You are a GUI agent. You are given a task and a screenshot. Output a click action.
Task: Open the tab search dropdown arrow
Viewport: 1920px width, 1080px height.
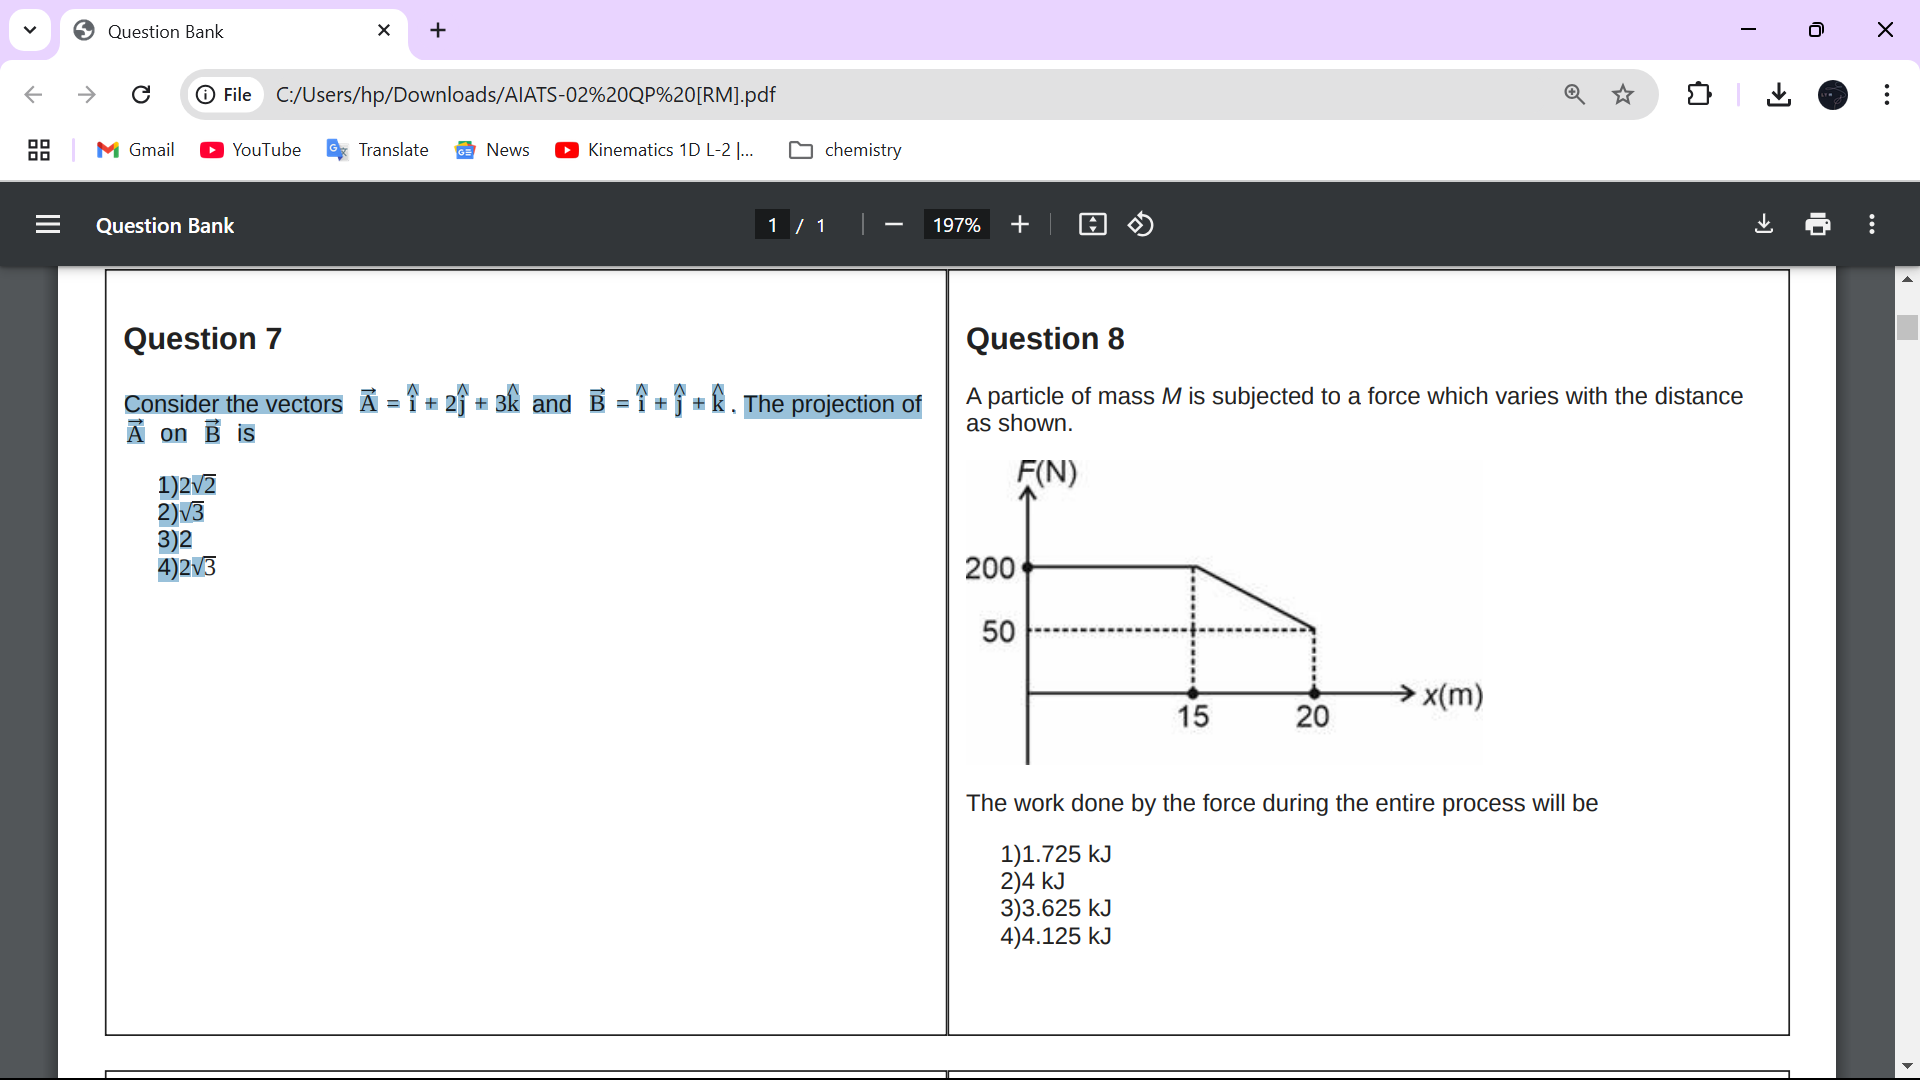[x=30, y=30]
